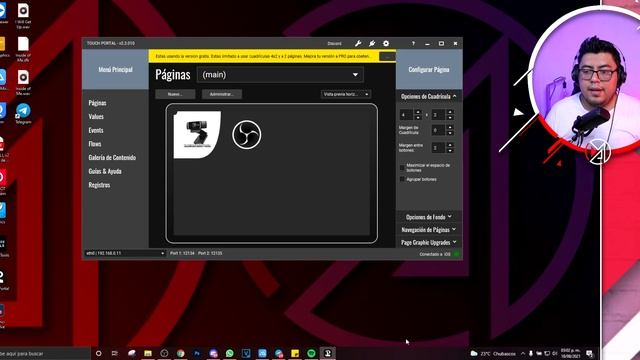640x360 pixels.
Task: Open Guías & Ayuda in the sidebar
Action: coord(105,171)
